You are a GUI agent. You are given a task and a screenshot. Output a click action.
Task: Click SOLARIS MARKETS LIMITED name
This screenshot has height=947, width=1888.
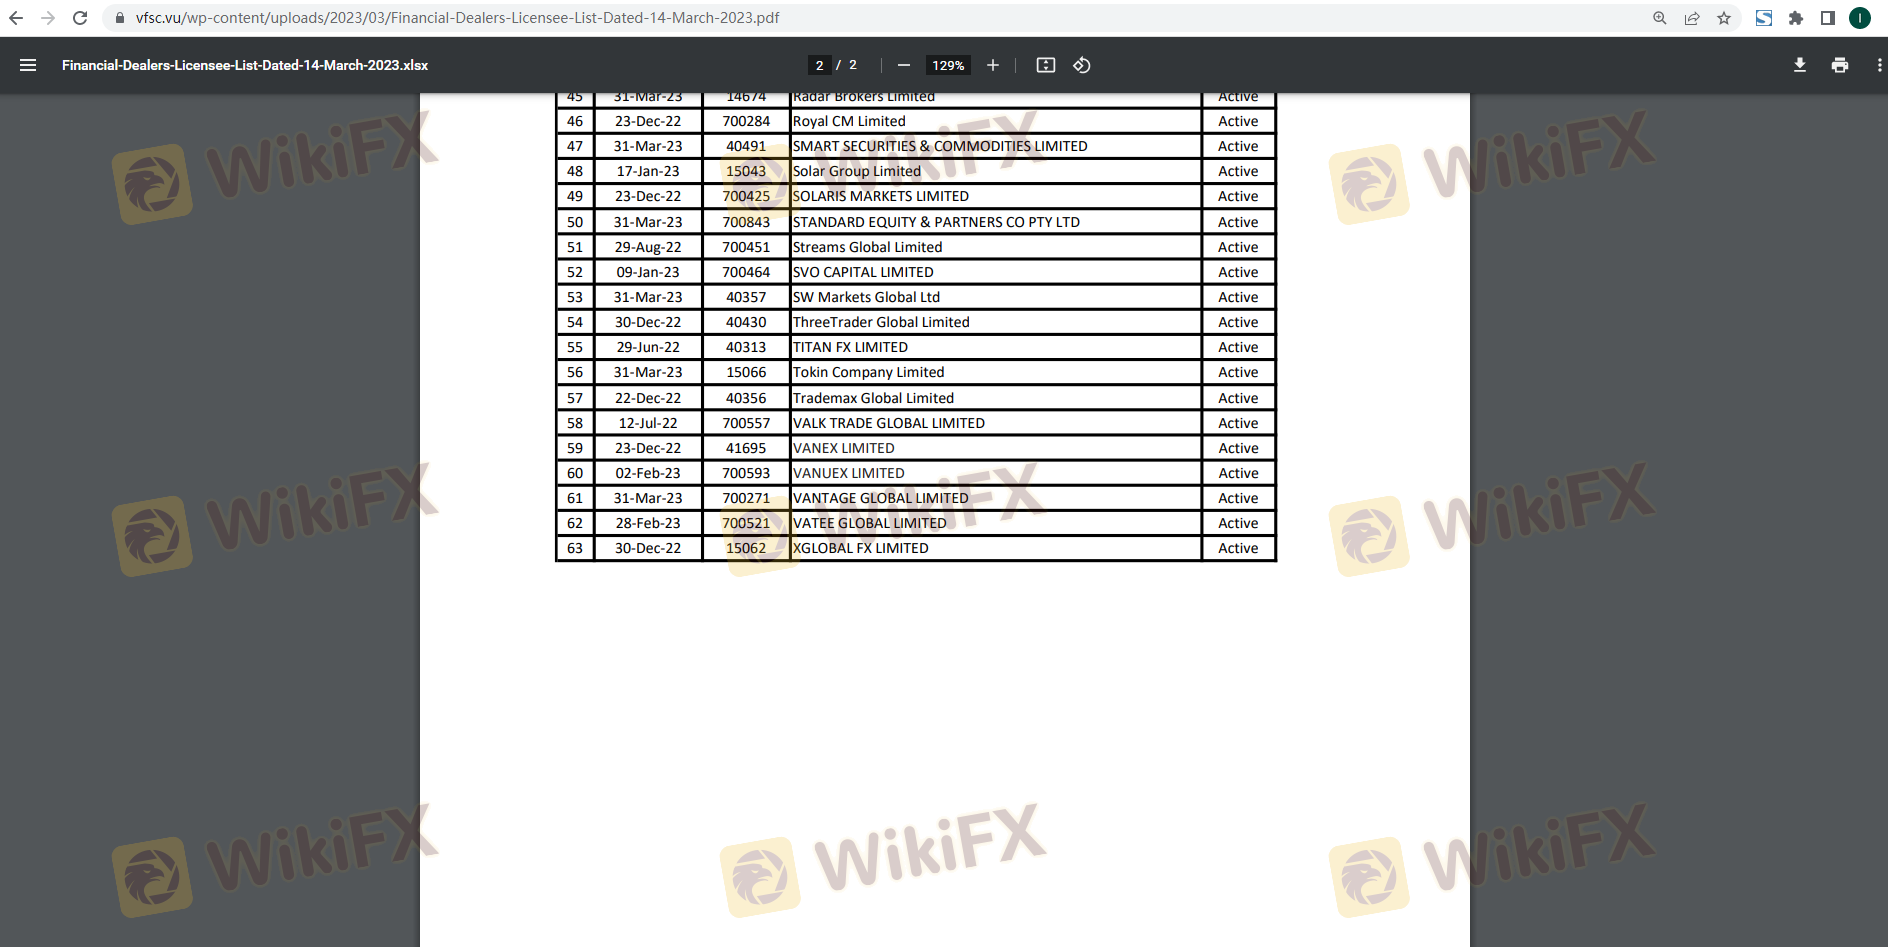881,196
